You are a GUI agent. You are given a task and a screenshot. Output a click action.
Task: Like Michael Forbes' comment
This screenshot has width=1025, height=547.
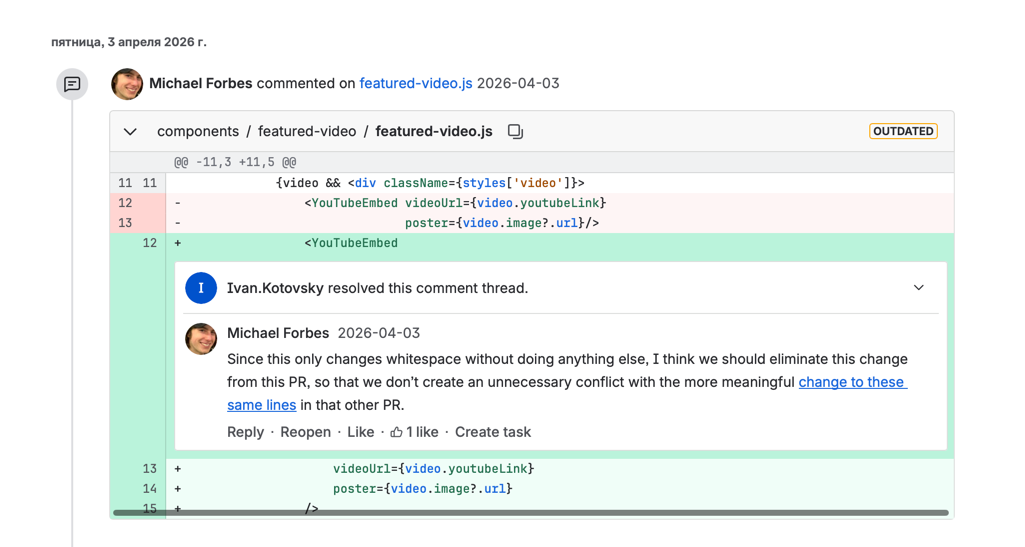[360, 432]
